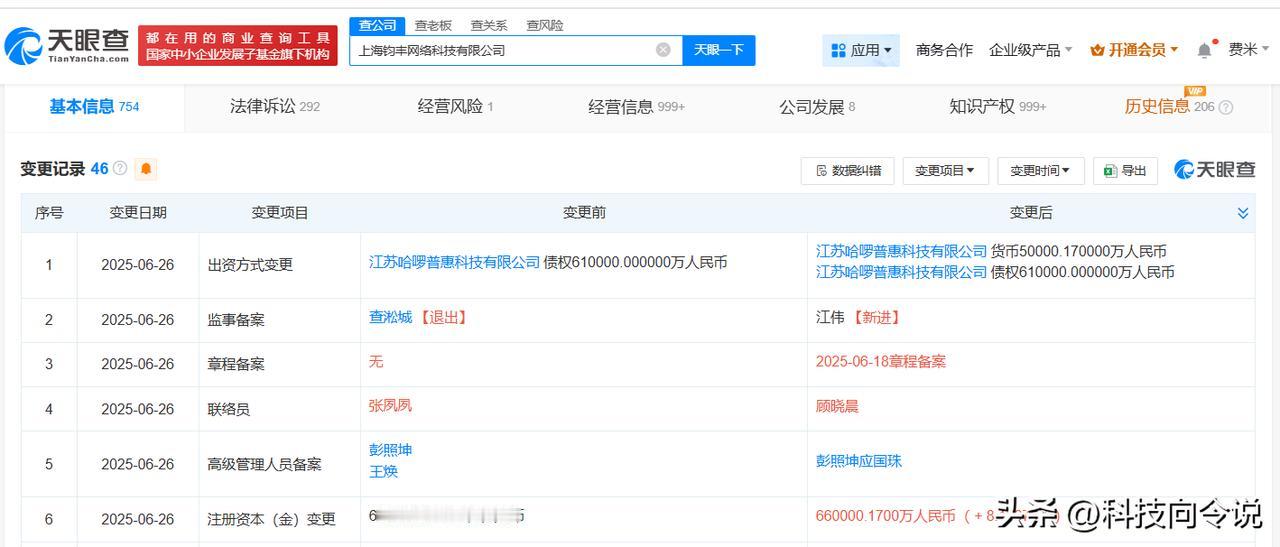Click the 导出 export button

(1125, 171)
